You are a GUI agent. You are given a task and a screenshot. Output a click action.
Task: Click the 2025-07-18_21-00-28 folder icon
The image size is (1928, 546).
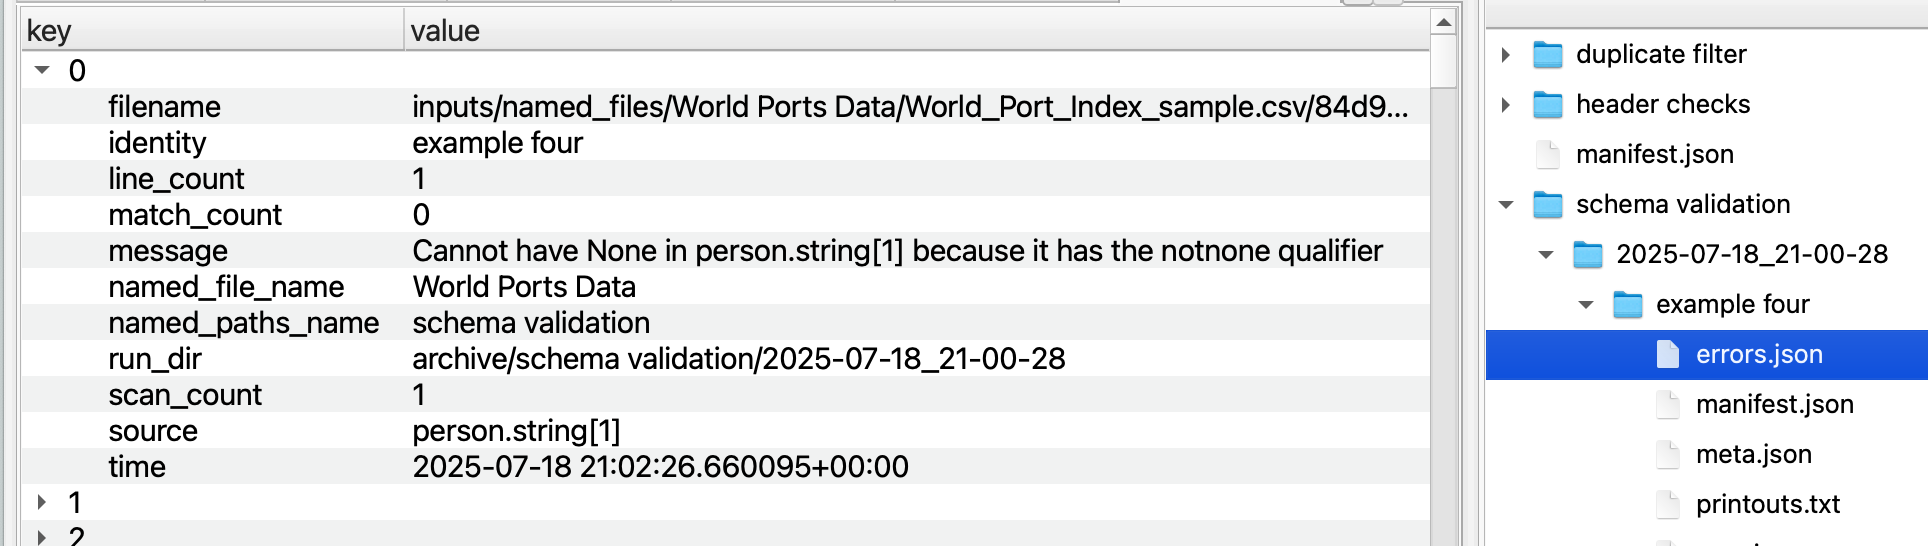[x=1587, y=254]
